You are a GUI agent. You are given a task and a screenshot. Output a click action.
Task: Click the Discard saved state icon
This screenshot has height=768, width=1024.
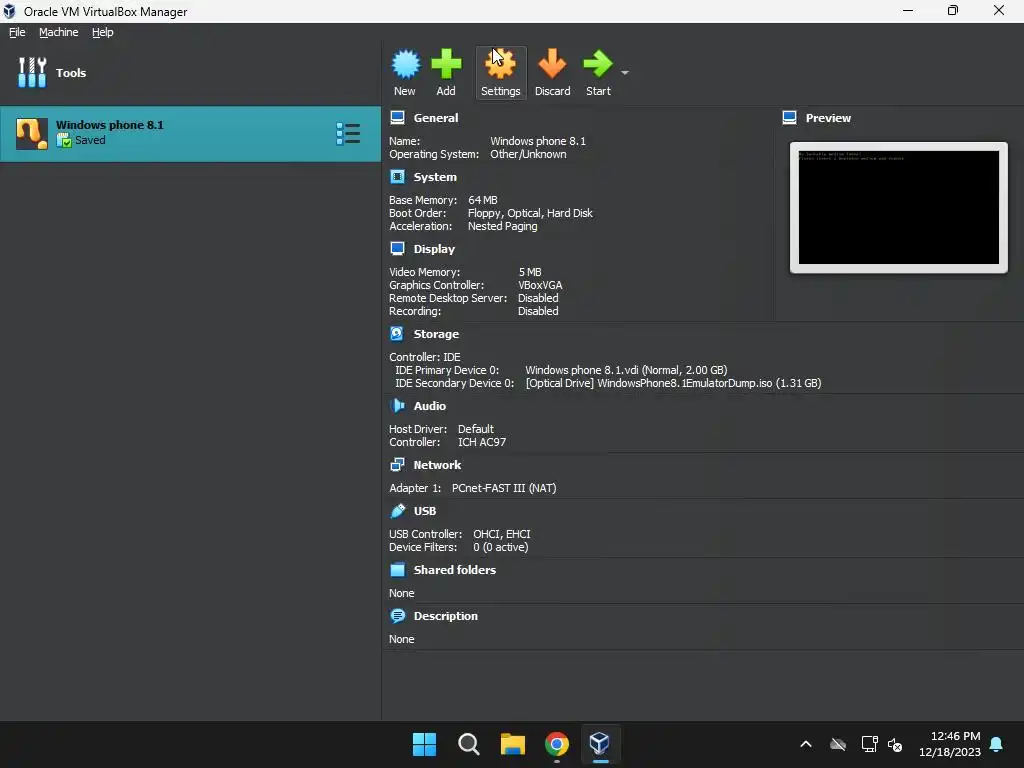click(x=552, y=64)
